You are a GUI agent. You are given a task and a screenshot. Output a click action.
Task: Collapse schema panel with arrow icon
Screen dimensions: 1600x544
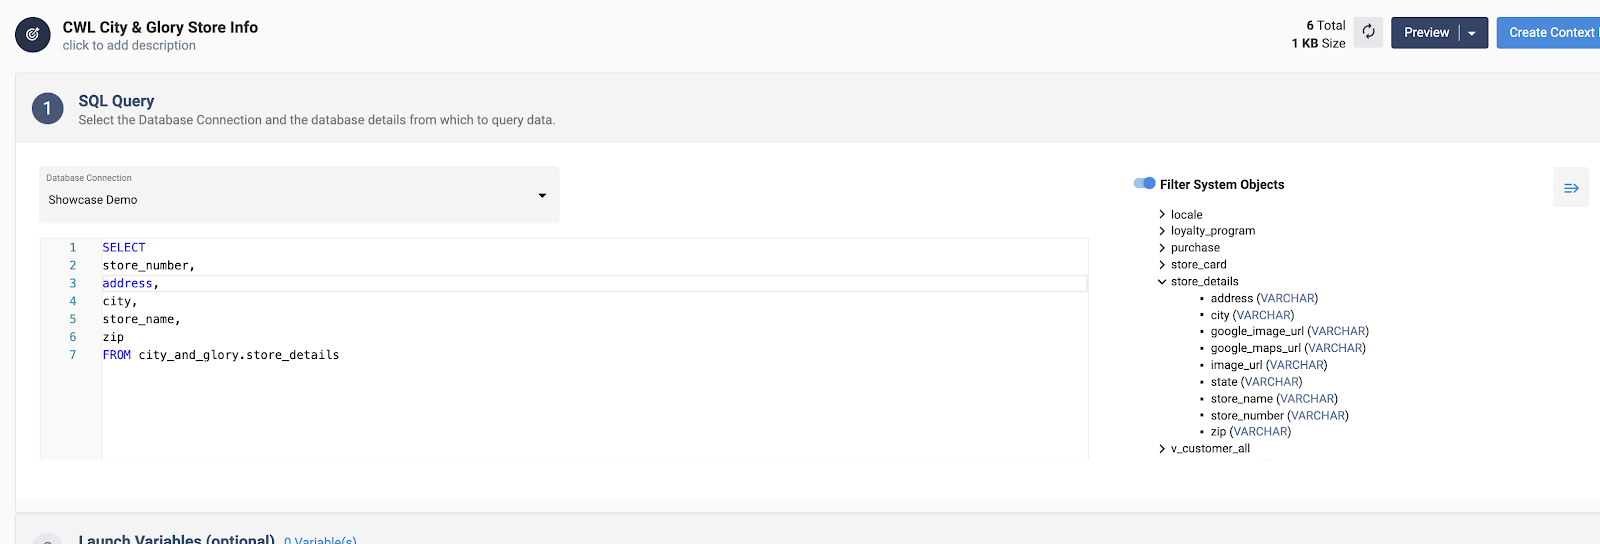(x=1571, y=188)
